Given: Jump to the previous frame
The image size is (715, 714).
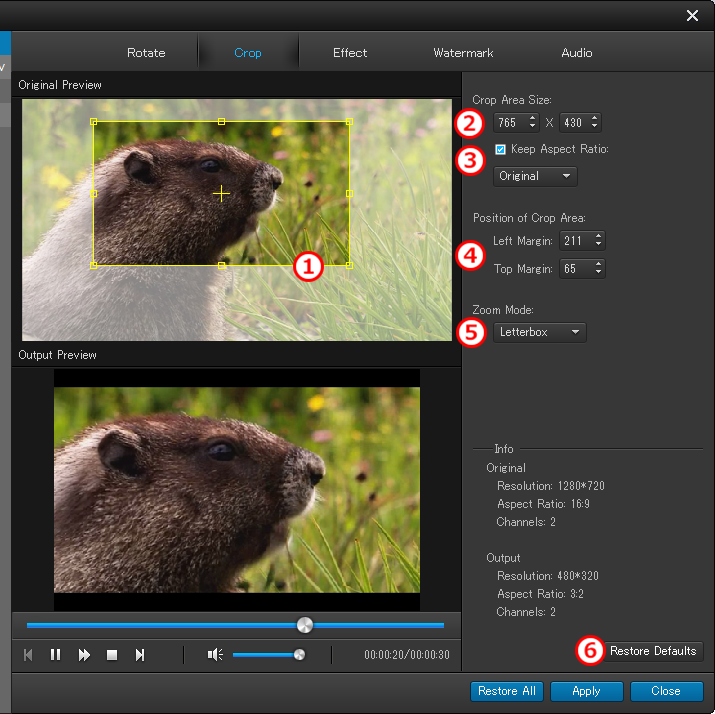Looking at the screenshot, I should click(28, 655).
